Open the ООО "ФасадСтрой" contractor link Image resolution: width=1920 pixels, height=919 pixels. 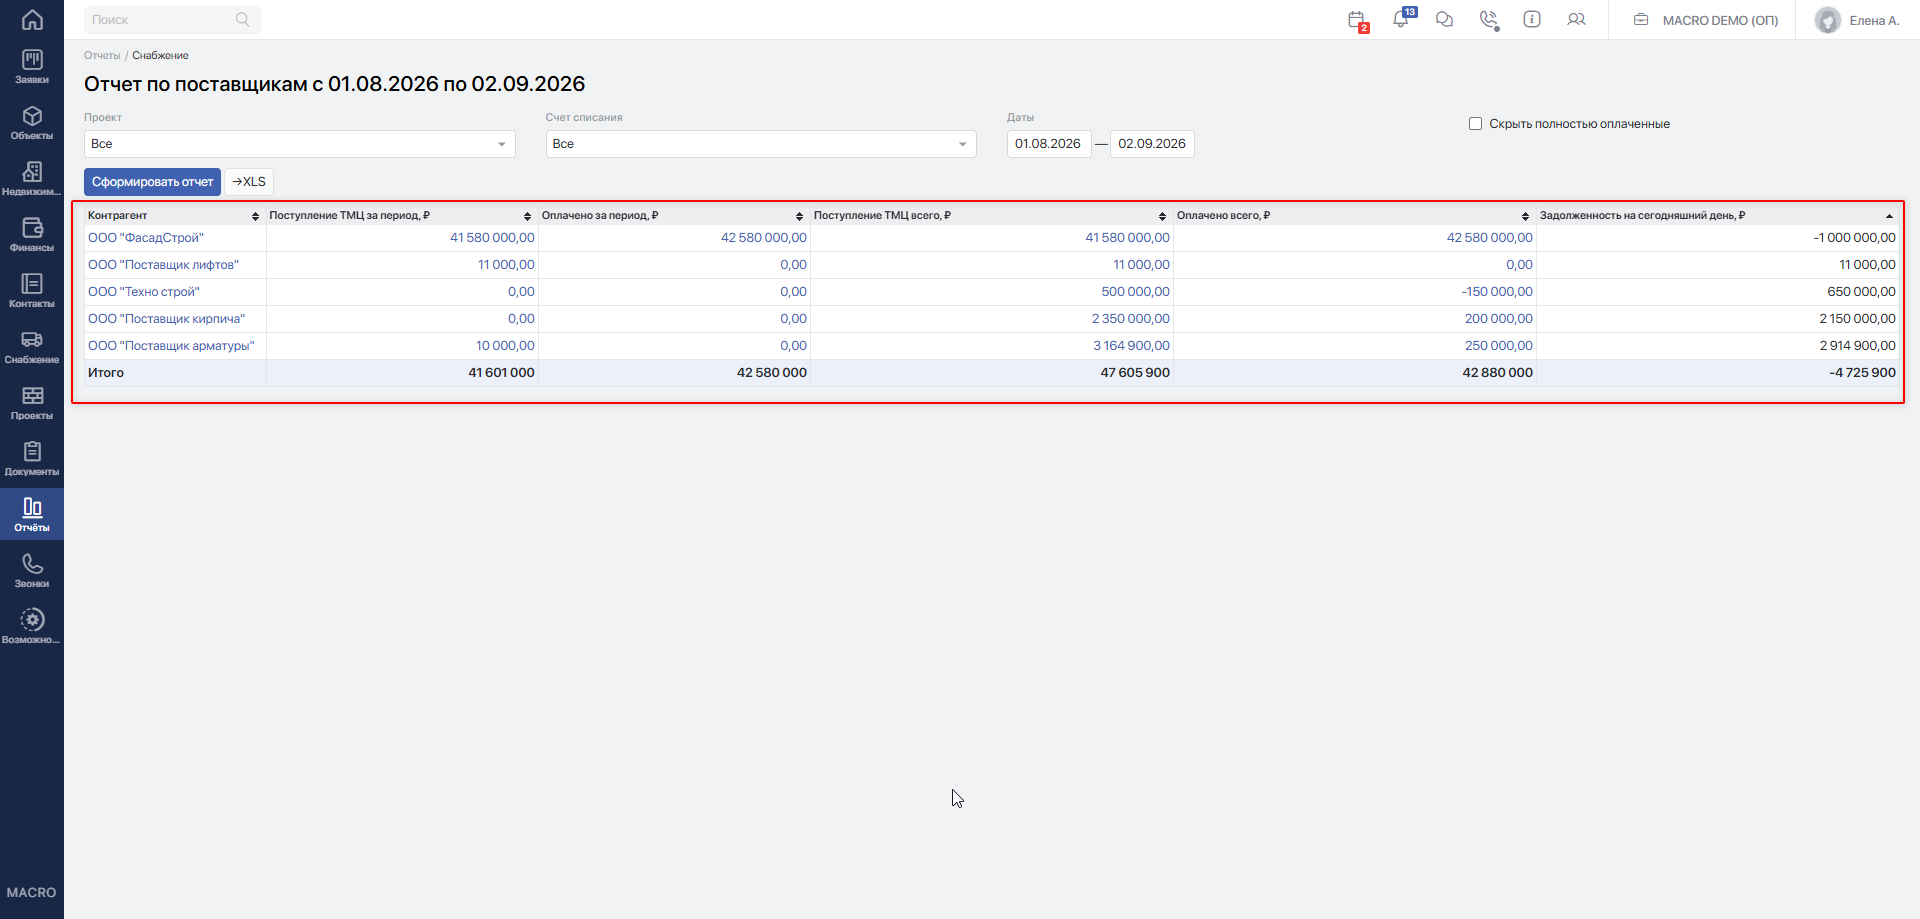(x=146, y=238)
